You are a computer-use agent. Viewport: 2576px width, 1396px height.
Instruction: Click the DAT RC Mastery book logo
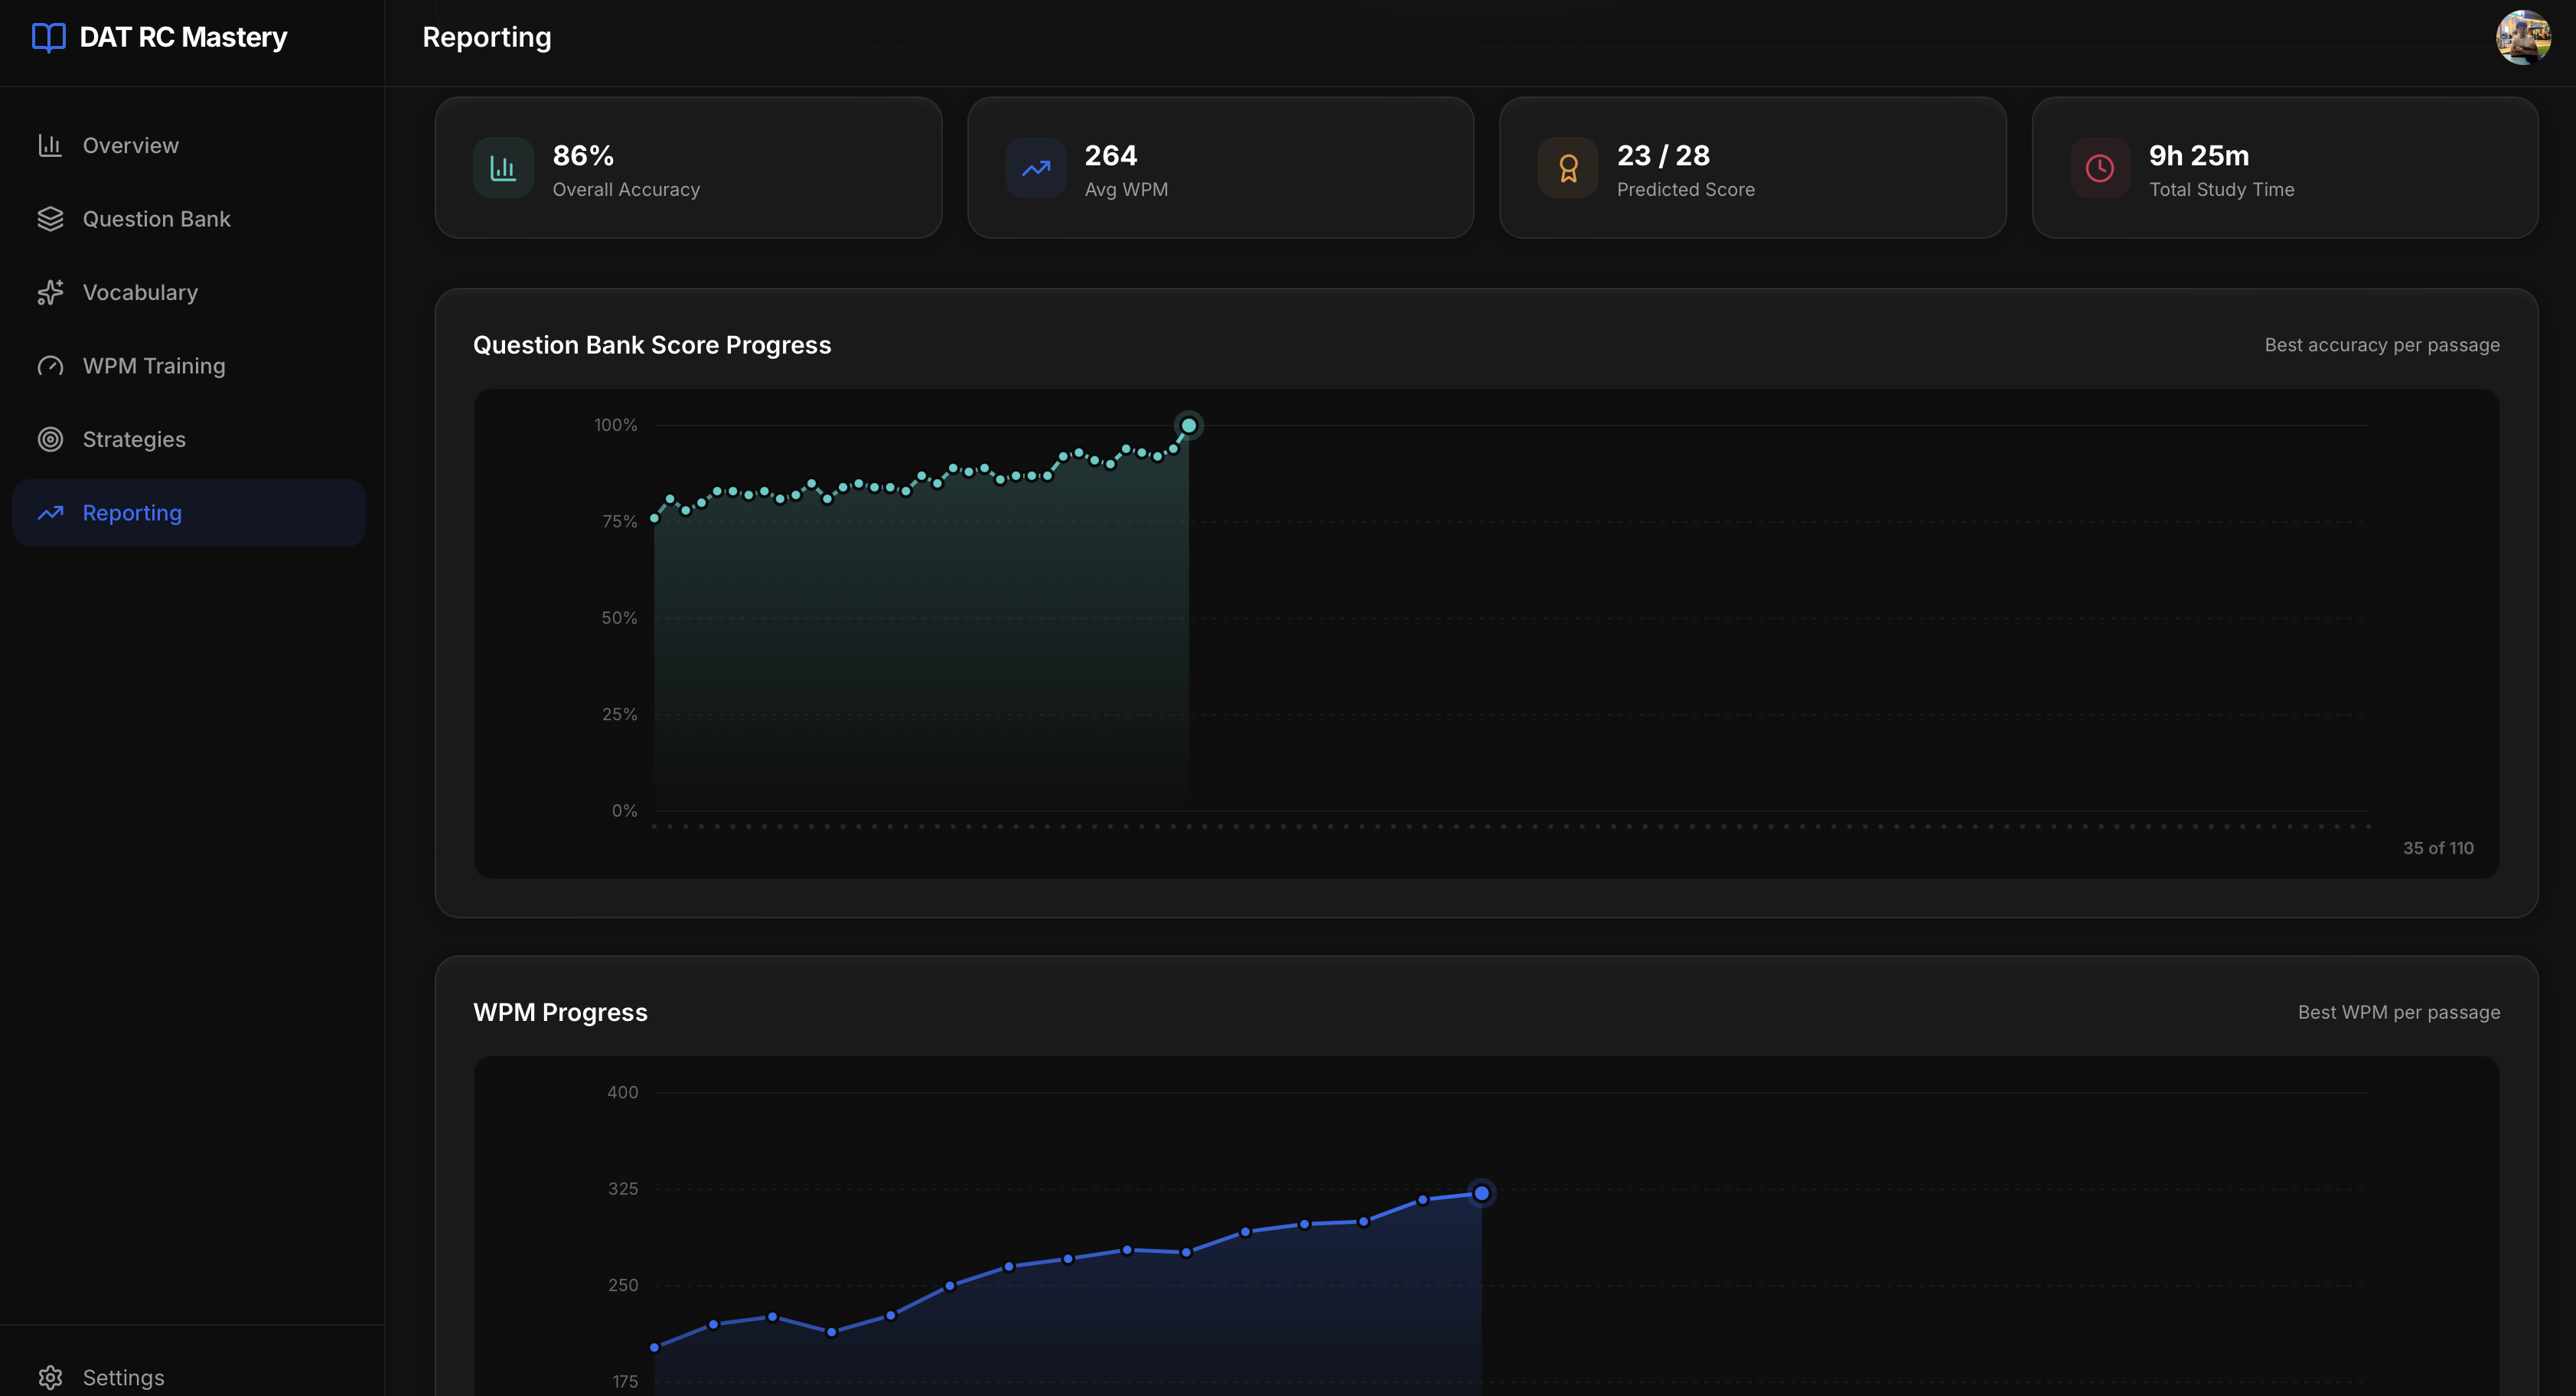(x=48, y=38)
